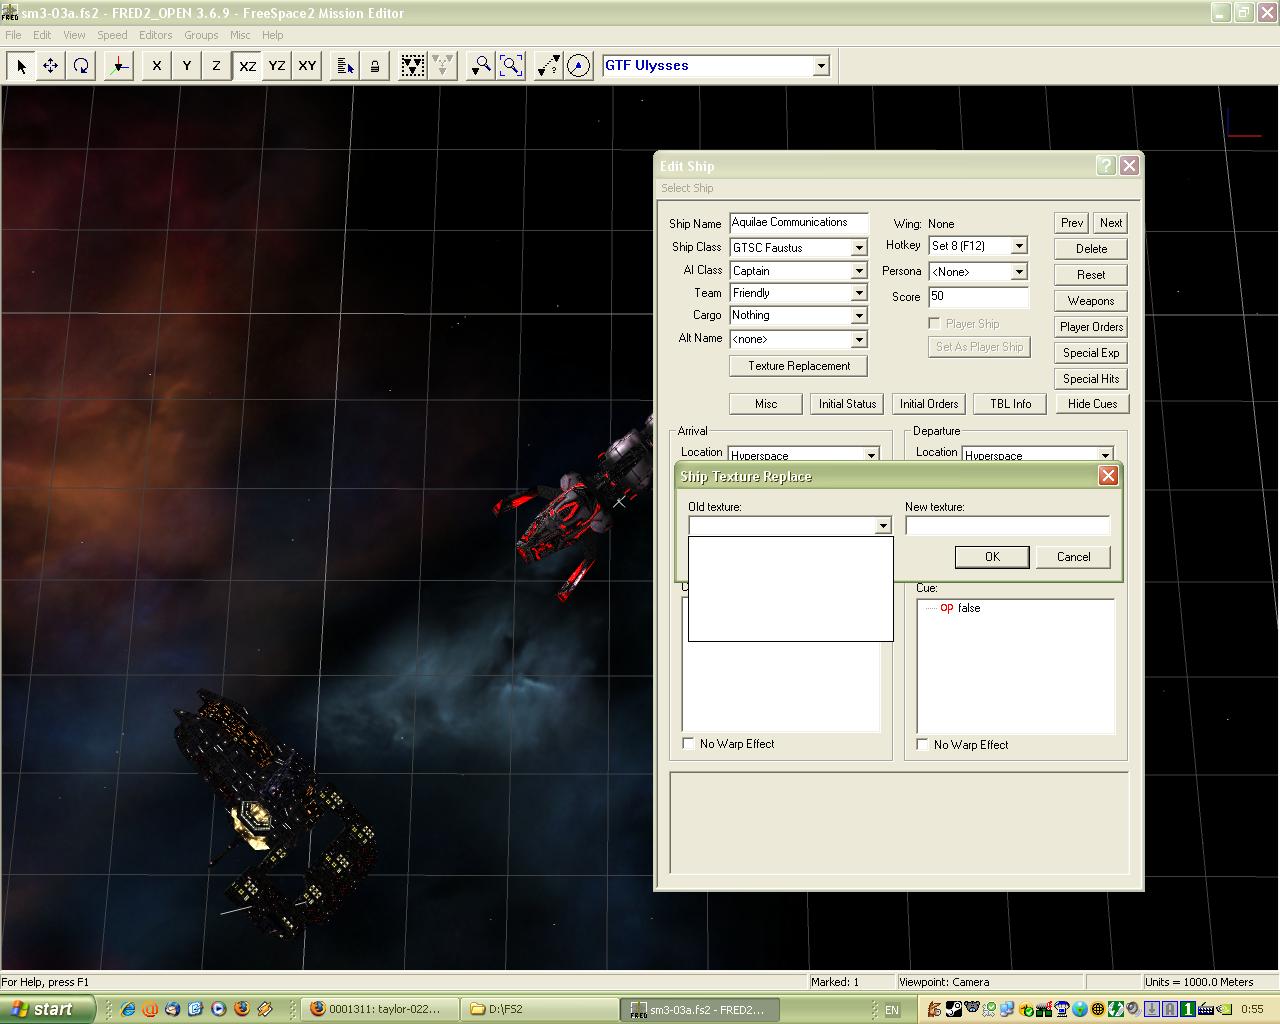Click the Ship Name text field

pos(799,223)
